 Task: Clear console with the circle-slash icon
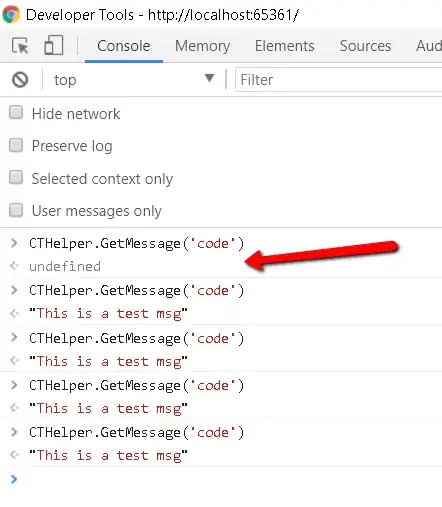tap(20, 80)
